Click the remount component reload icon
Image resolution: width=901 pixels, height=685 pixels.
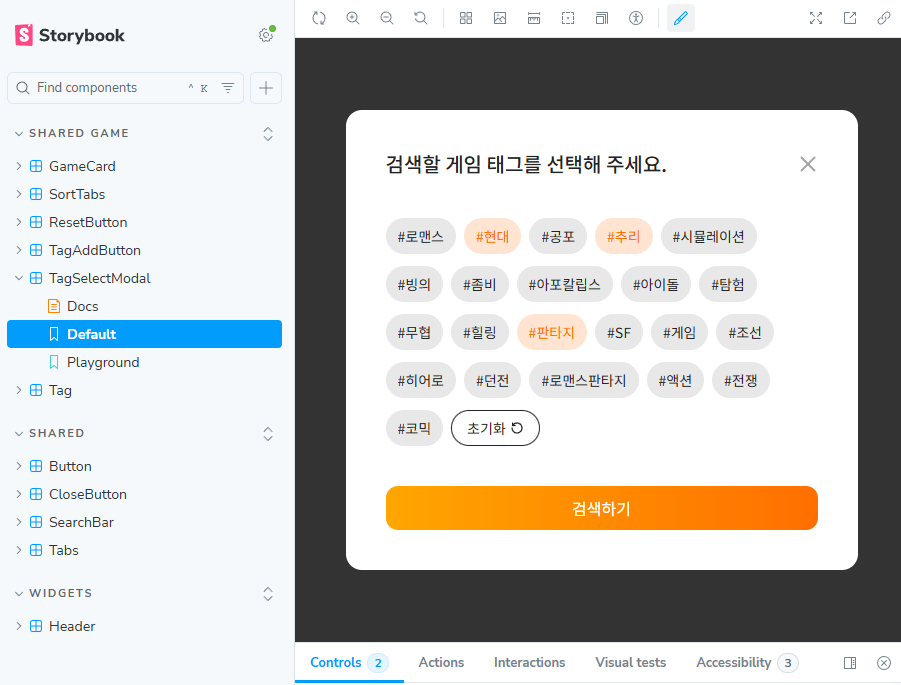(319, 18)
